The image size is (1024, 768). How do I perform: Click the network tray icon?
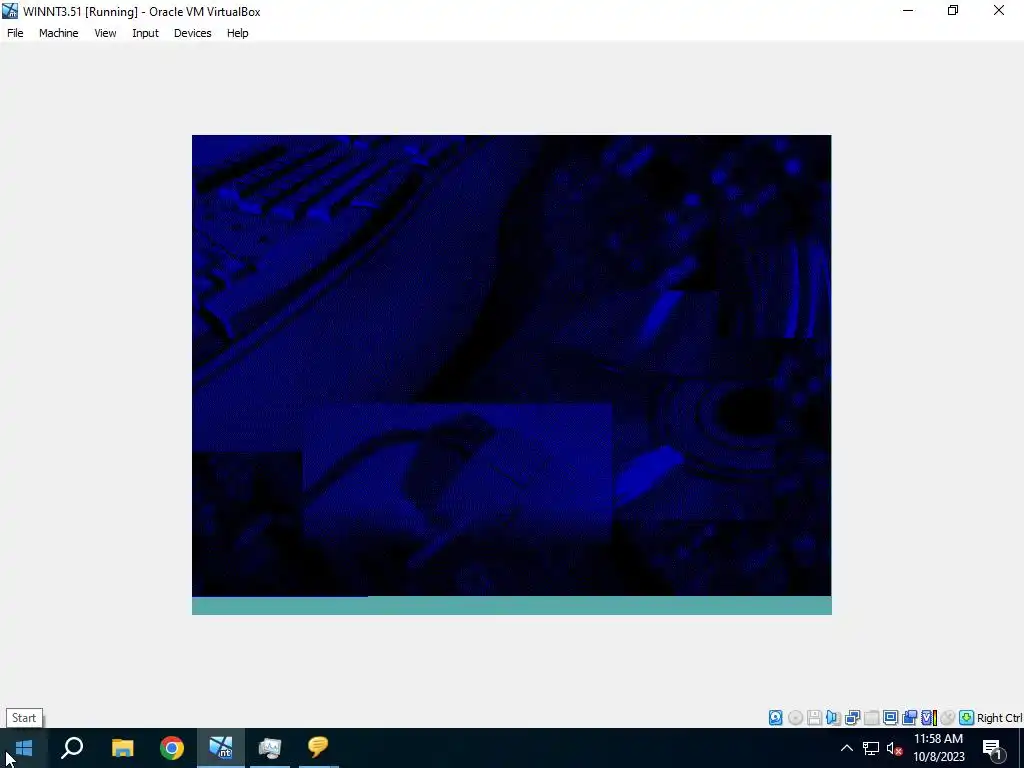coord(871,748)
